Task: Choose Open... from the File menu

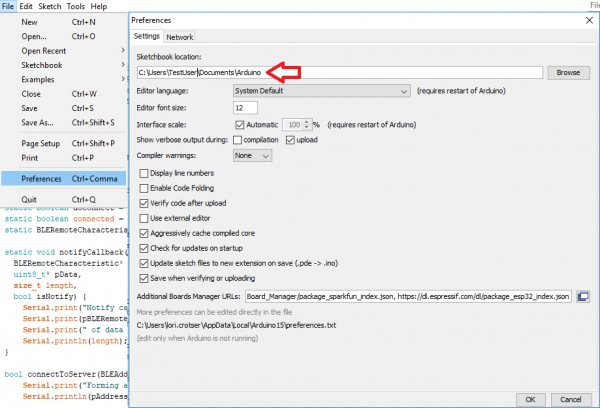Action: (x=64, y=36)
